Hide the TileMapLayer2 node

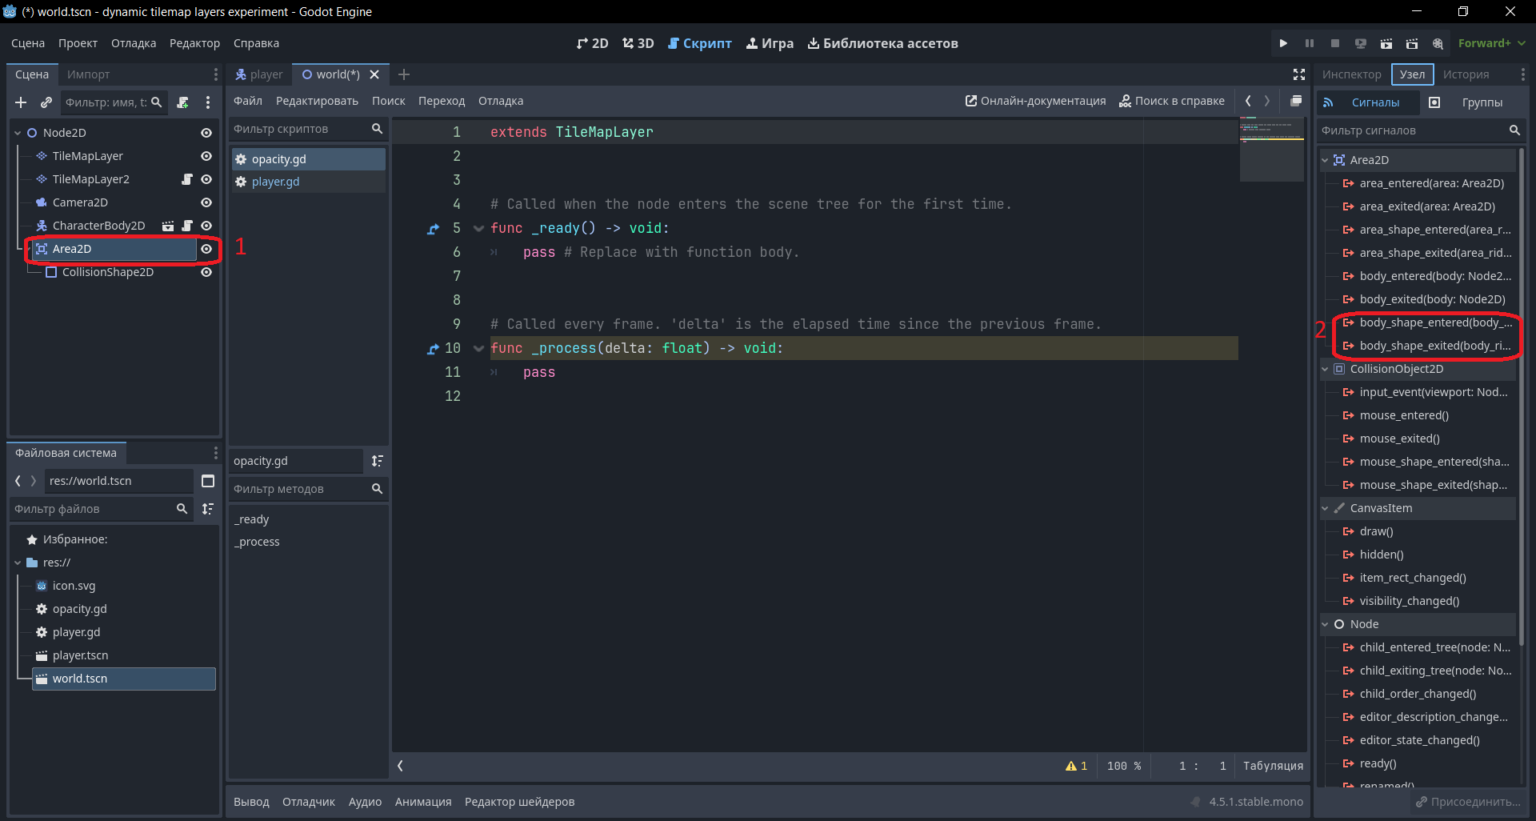[x=206, y=179]
